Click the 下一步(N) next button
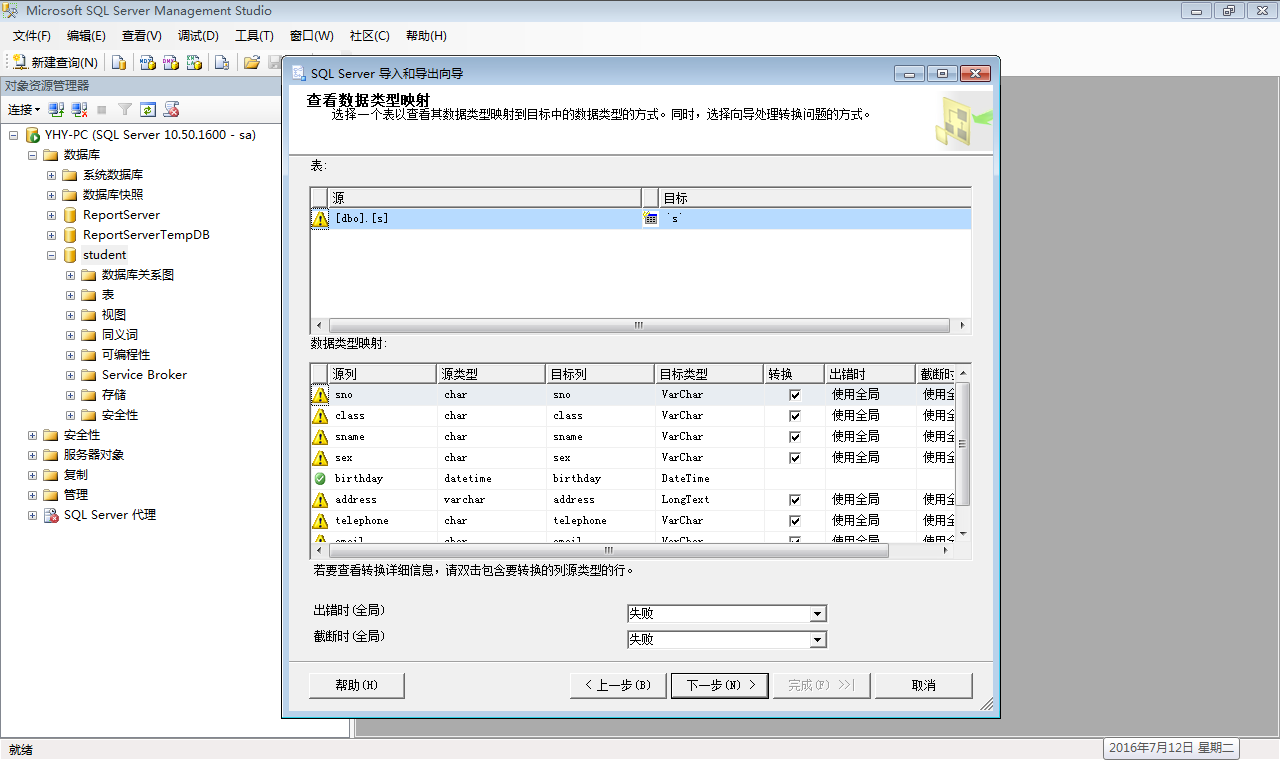The height and width of the screenshot is (760, 1280). (x=720, y=685)
